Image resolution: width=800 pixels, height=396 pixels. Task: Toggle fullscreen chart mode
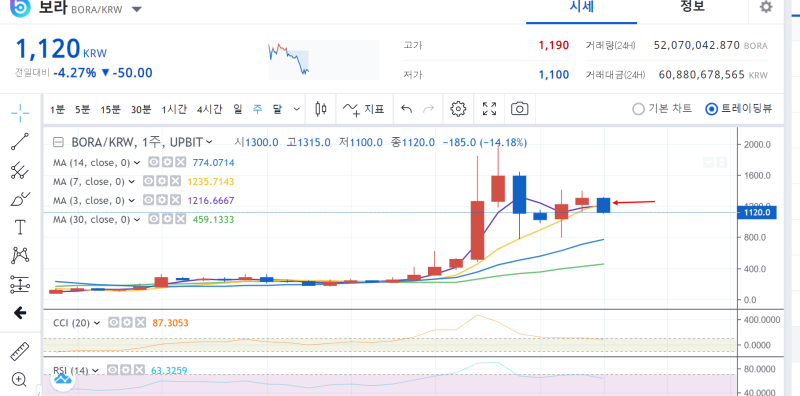489,109
